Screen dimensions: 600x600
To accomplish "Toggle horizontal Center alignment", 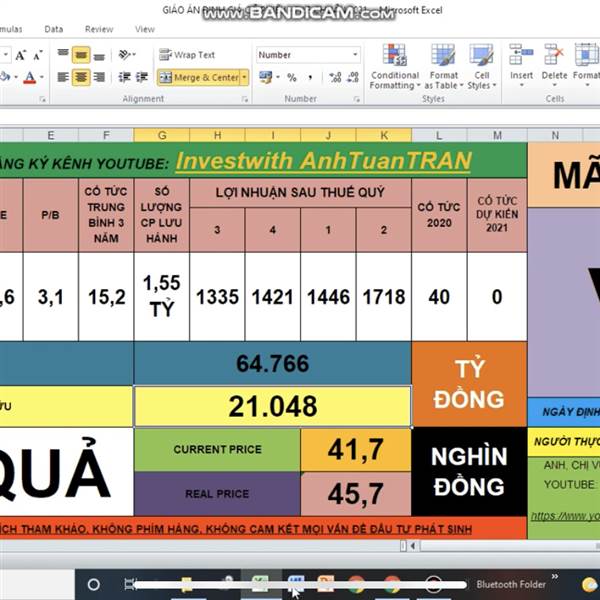I will [x=81, y=77].
